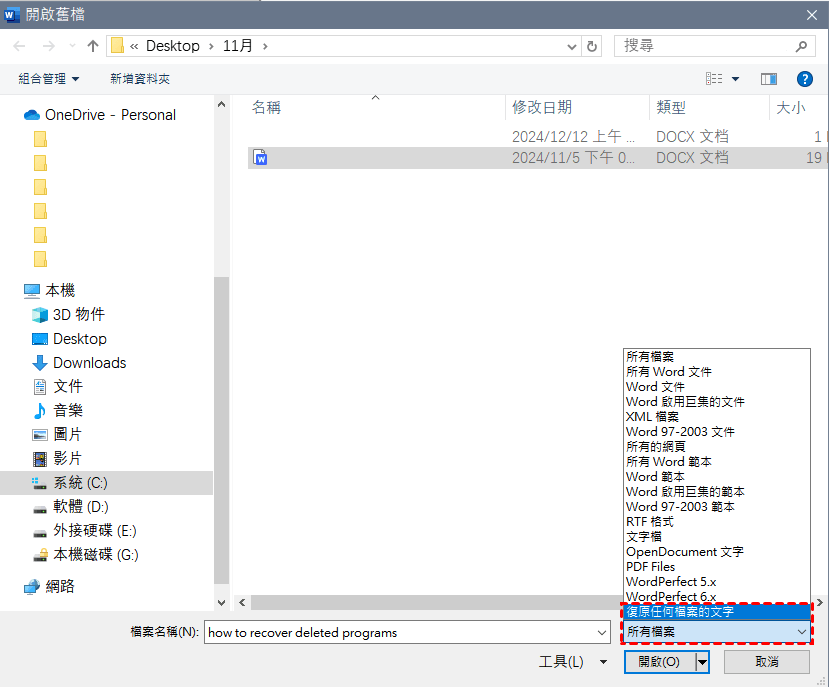Go up one folder level
The image size is (829, 687).
(x=93, y=47)
